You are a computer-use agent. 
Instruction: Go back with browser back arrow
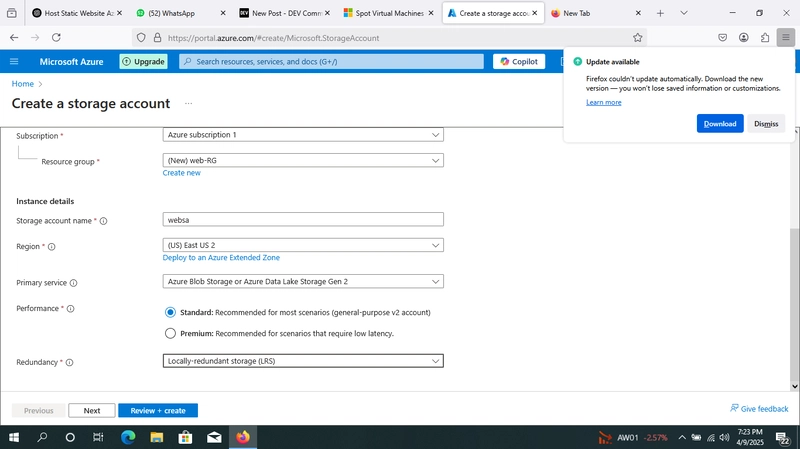(x=14, y=37)
